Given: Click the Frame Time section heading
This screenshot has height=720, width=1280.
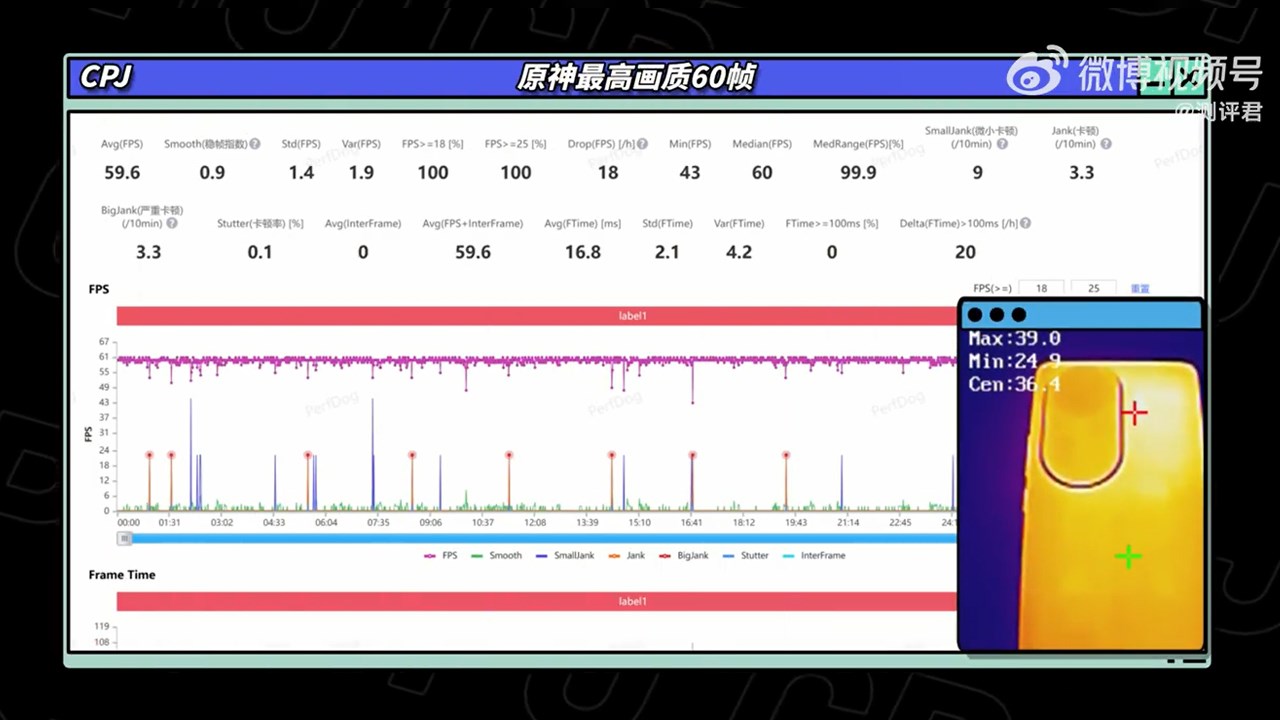Looking at the screenshot, I should [122, 575].
